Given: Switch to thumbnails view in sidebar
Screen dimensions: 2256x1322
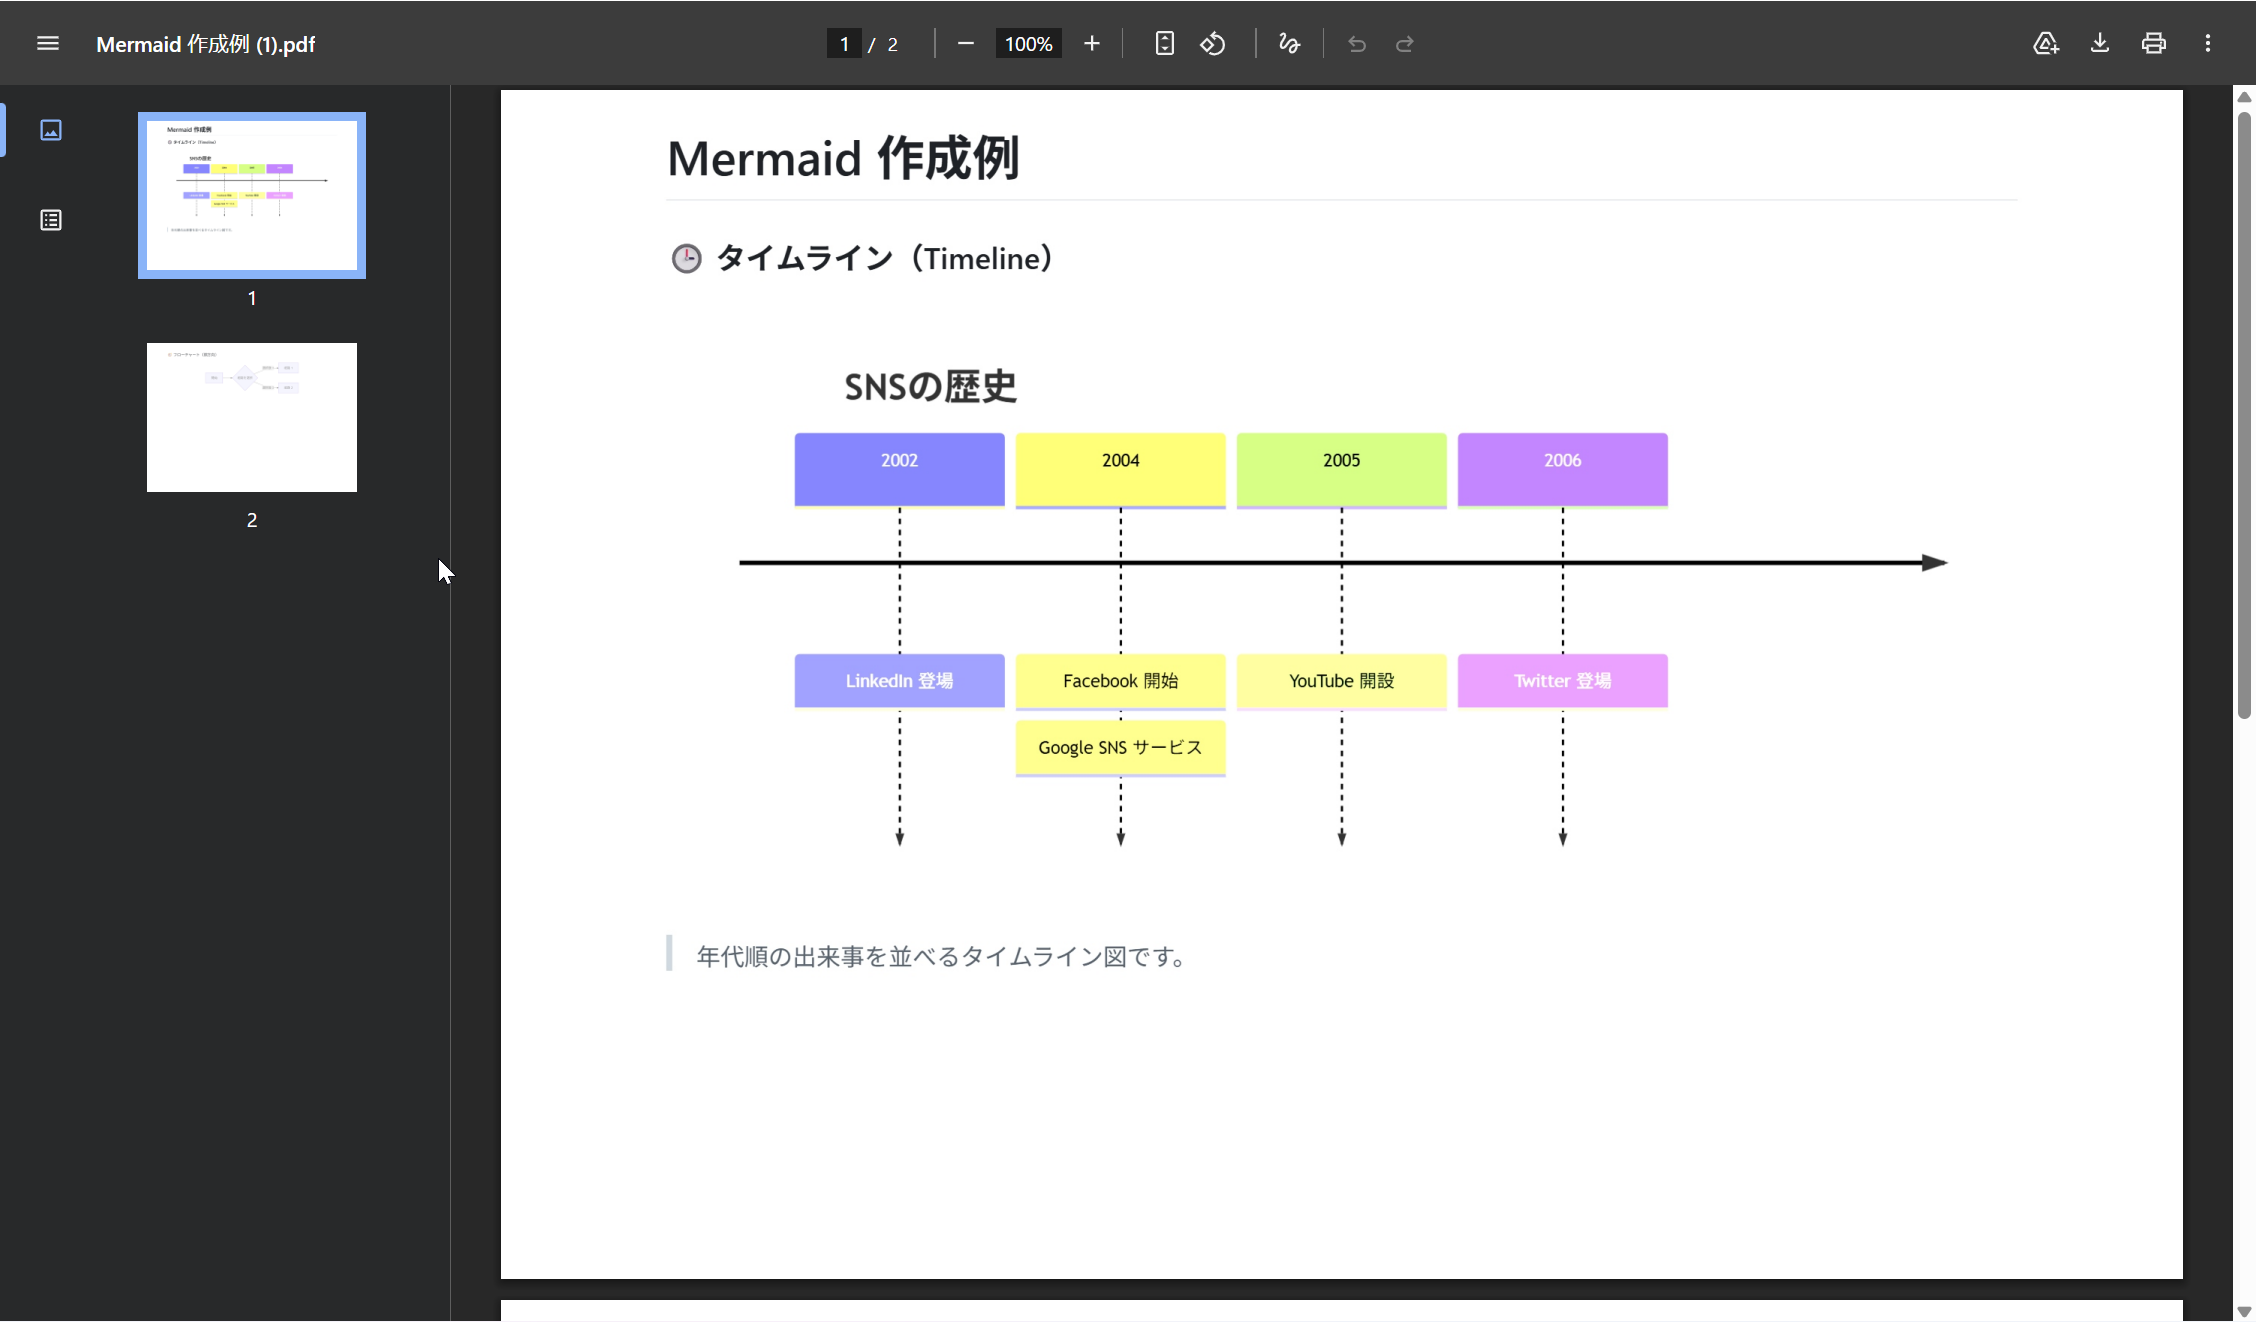Looking at the screenshot, I should pos(51,130).
